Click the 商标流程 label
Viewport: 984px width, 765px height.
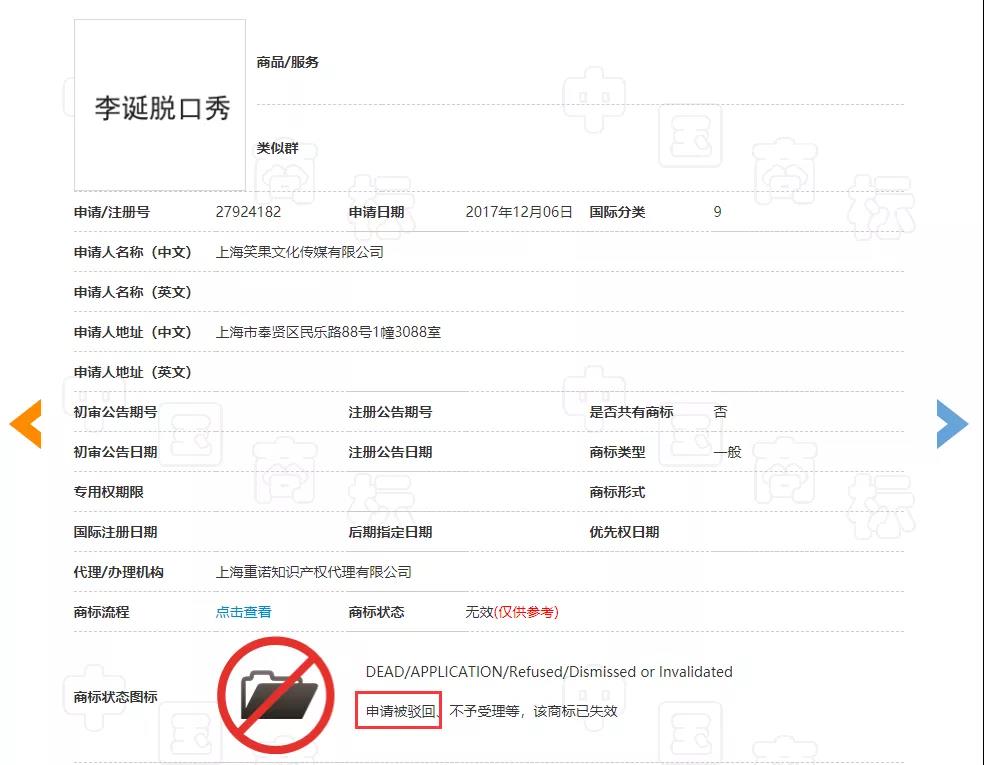coord(102,612)
